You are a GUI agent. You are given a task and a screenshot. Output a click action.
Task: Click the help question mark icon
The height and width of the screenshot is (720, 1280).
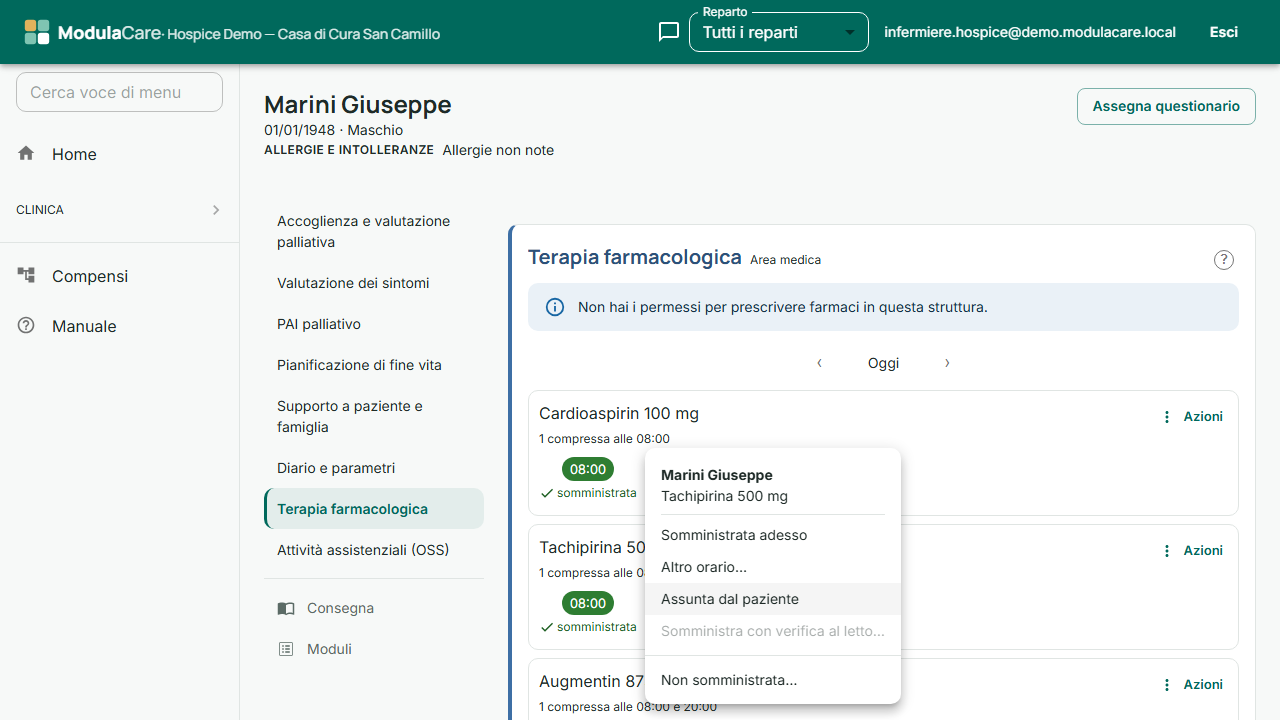(1224, 260)
